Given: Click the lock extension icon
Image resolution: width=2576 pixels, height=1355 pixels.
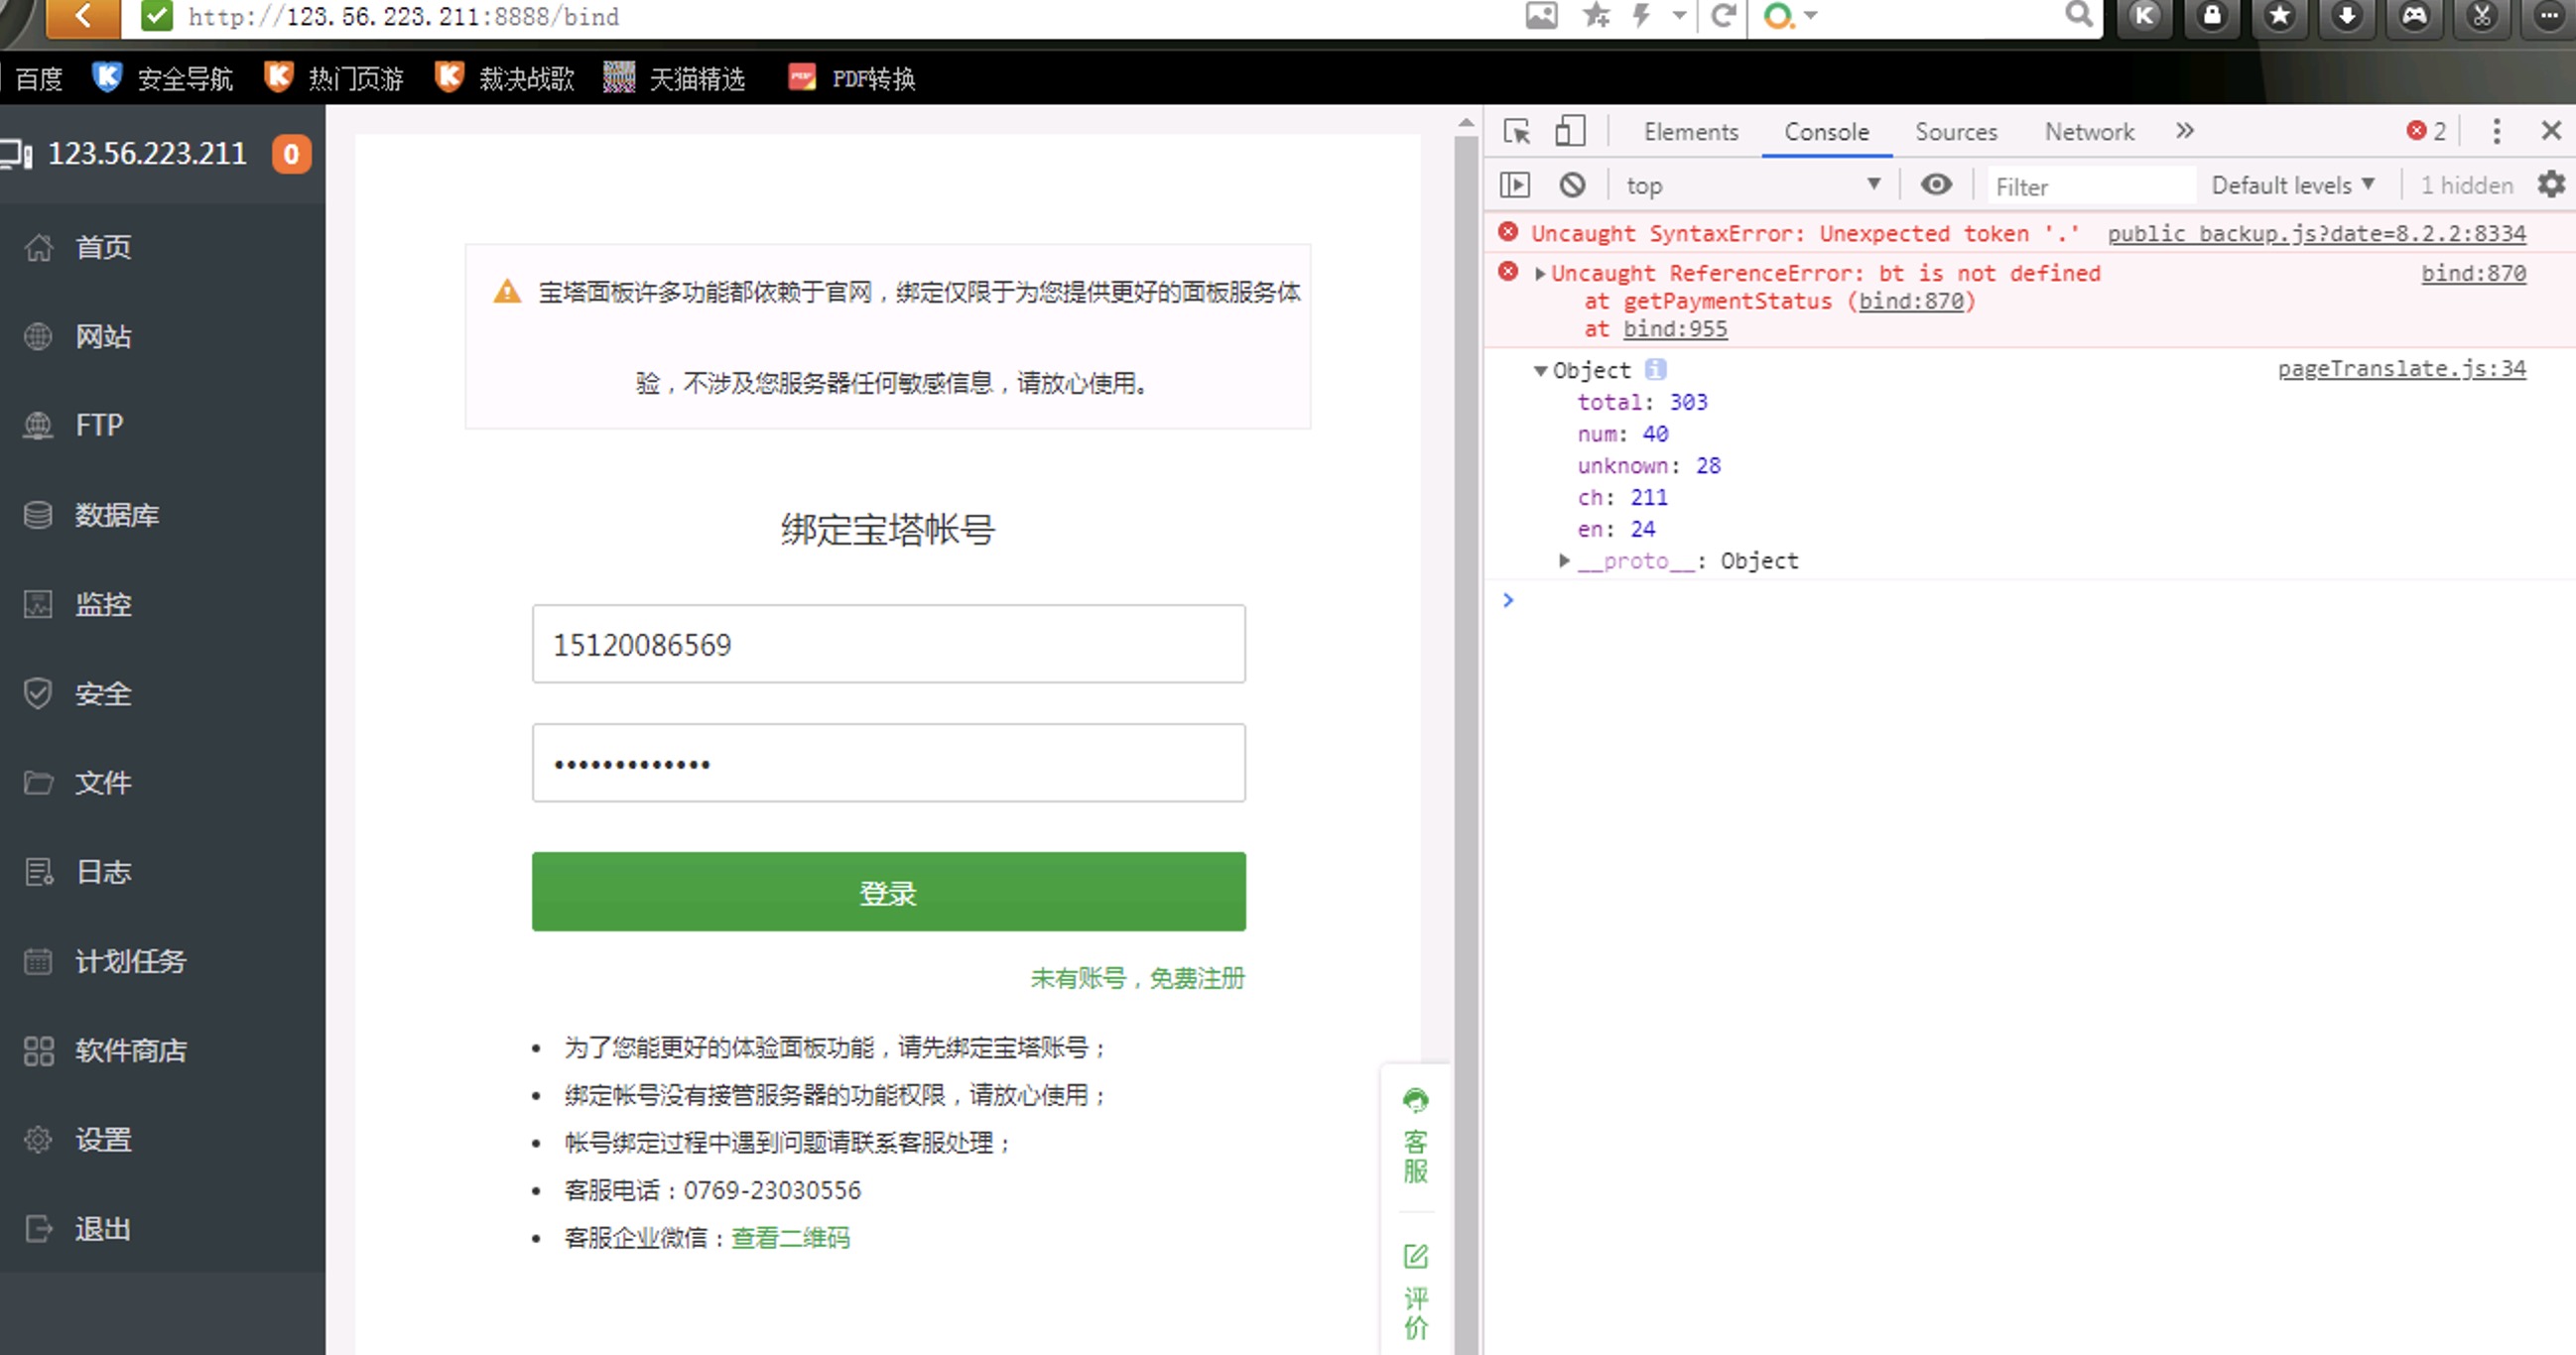Looking at the screenshot, I should 2212,16.
